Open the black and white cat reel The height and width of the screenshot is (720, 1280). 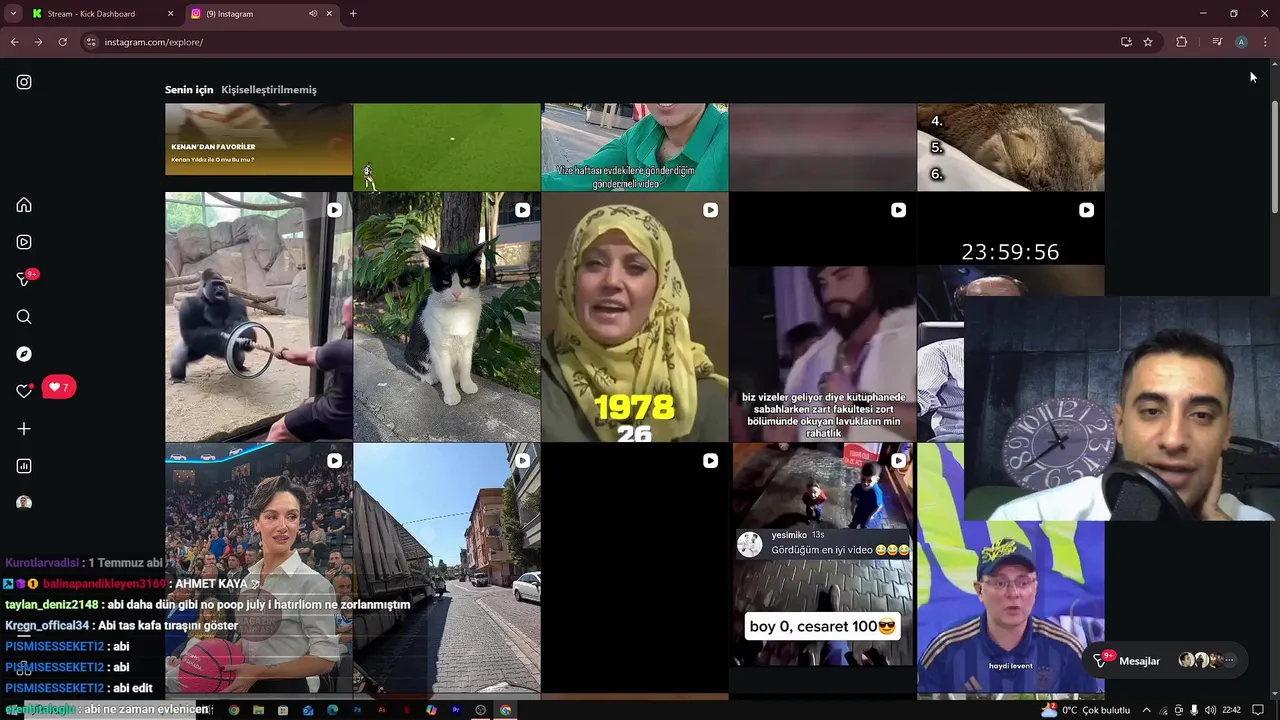click(446, 317)
